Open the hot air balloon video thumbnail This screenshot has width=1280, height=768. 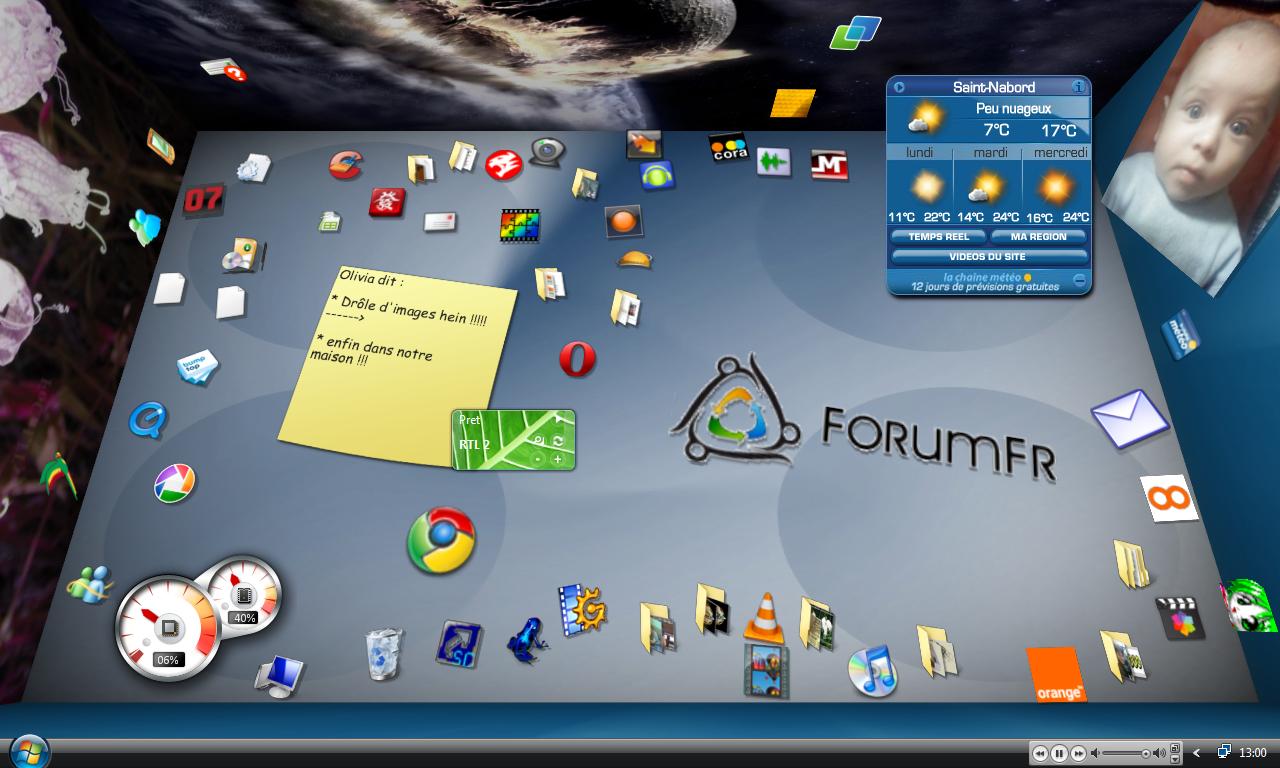[766, 670]
